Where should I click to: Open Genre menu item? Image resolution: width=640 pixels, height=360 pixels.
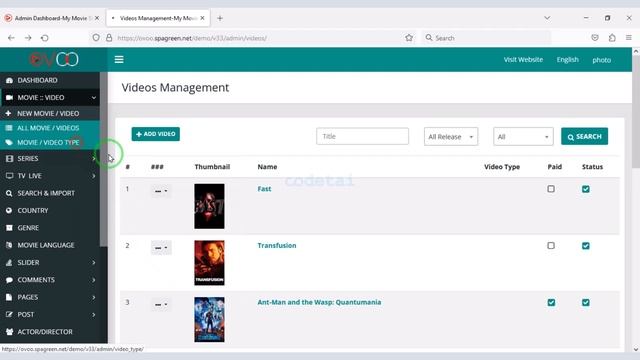pyautogui.click(x=50, y=228)
